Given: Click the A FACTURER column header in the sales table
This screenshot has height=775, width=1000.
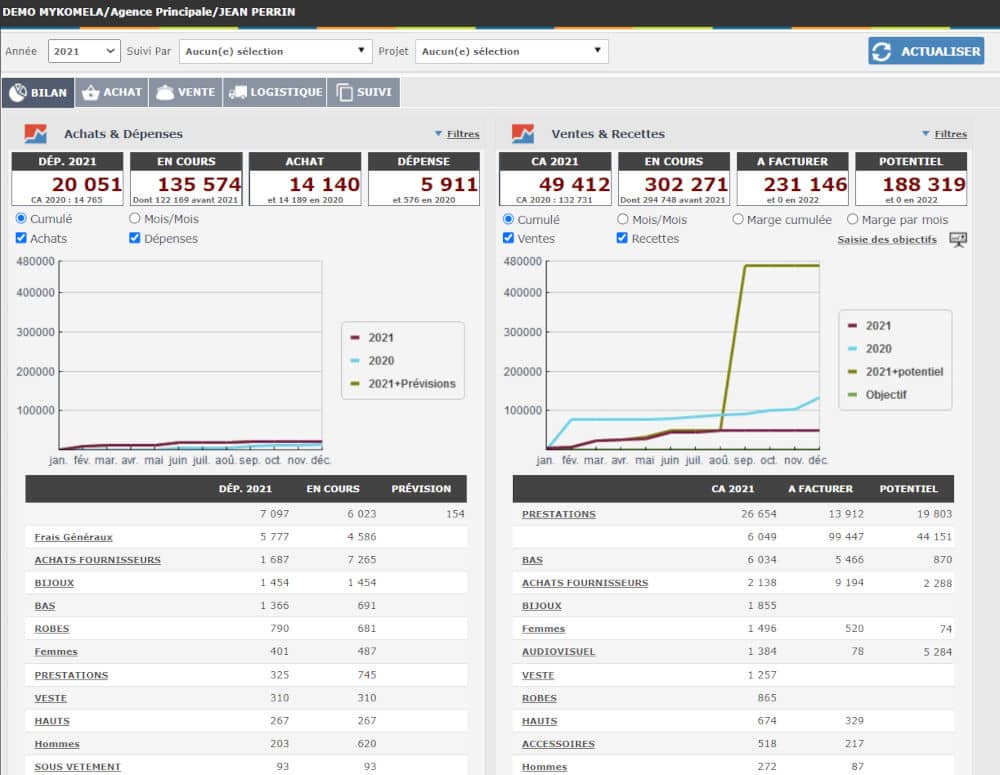Looking at the screenshot, I should click(x=820, y=489).
